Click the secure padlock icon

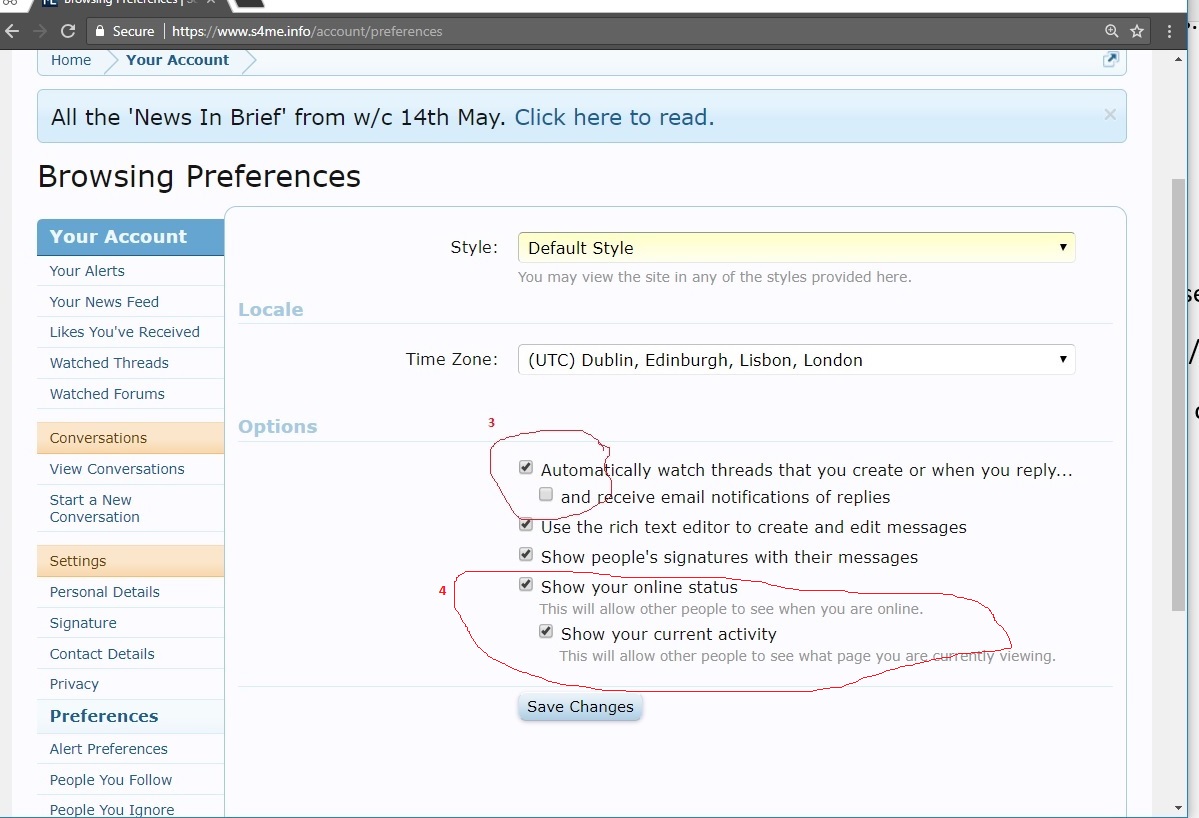(99, 31)
